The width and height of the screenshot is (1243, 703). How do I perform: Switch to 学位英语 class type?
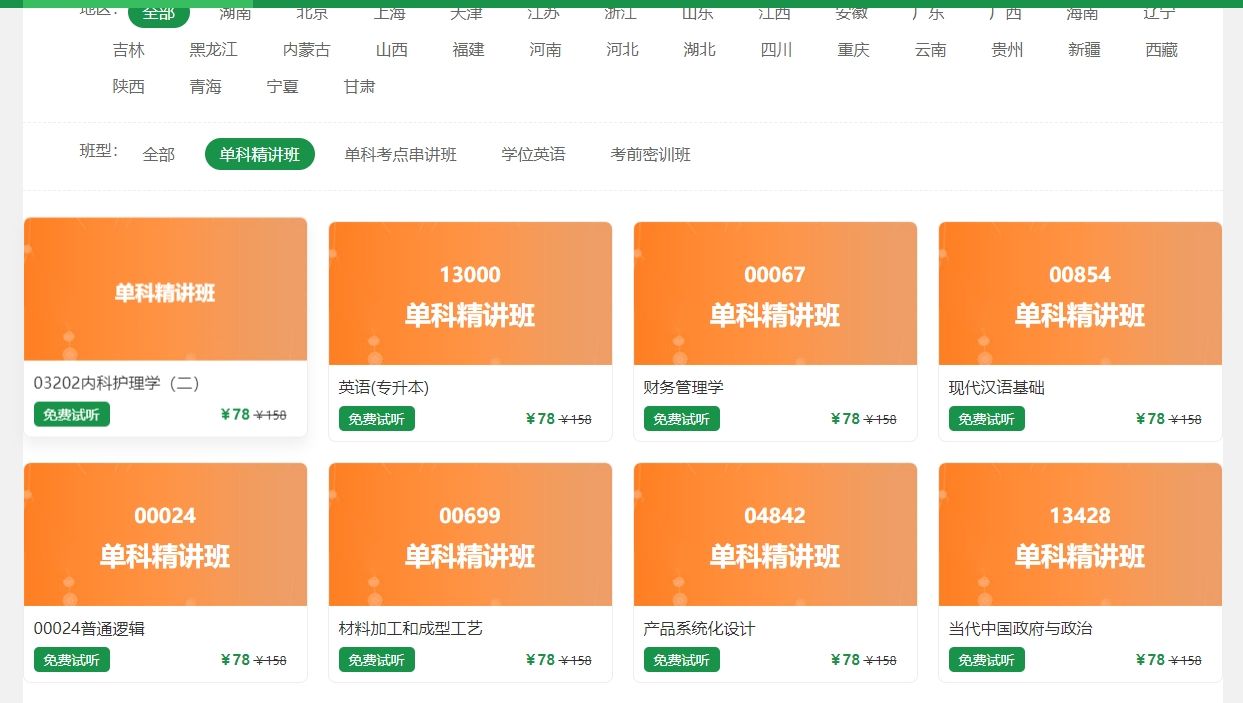point(533,154)
